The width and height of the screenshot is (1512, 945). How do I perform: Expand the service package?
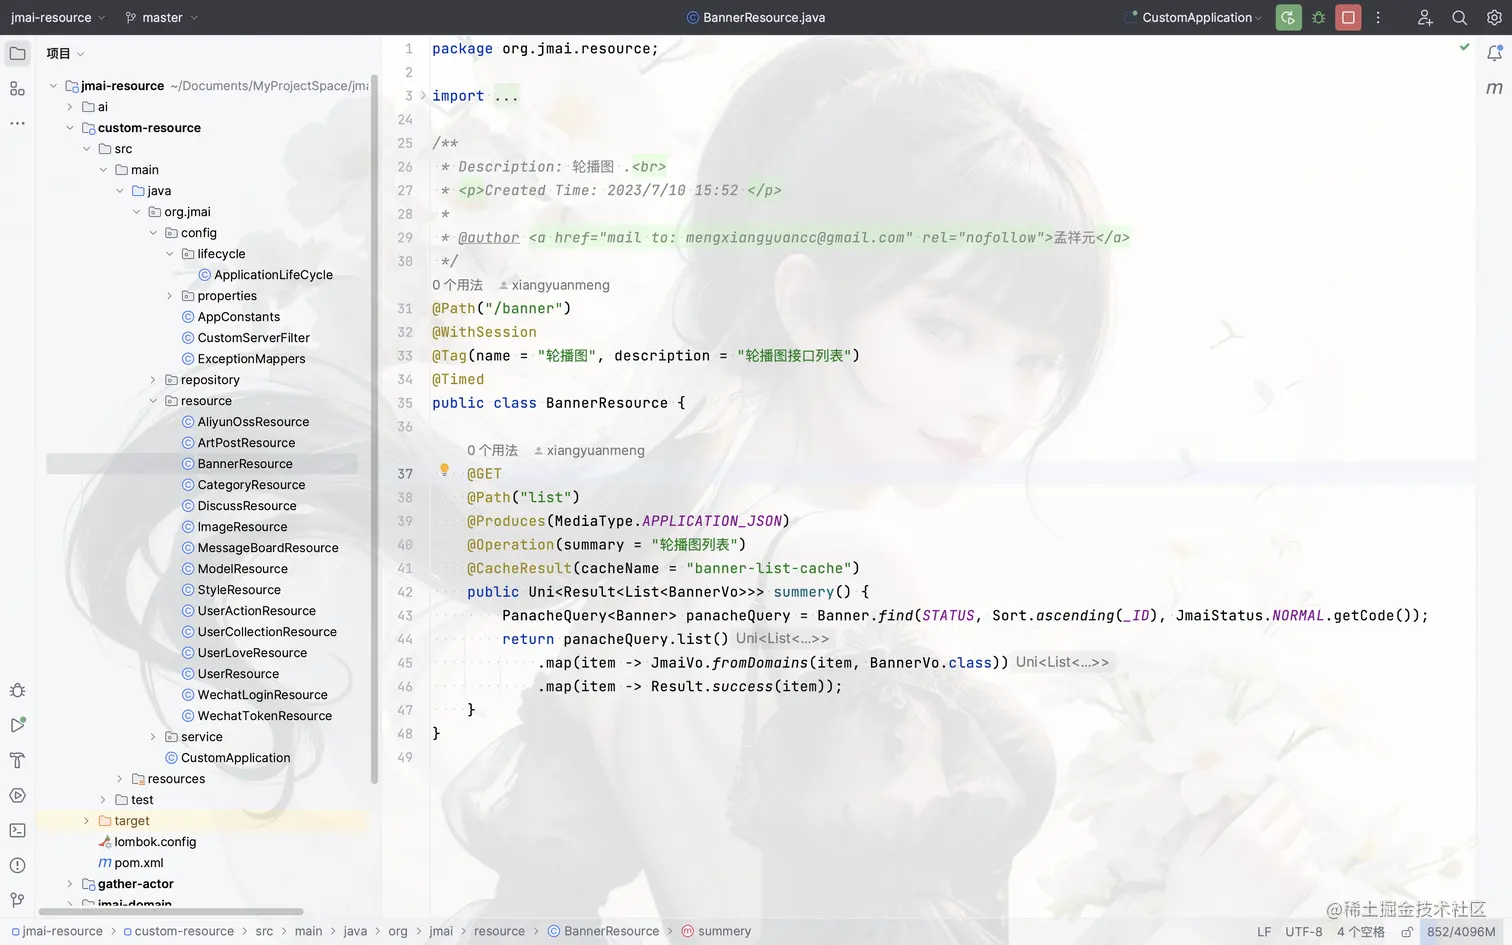point(153,737)
